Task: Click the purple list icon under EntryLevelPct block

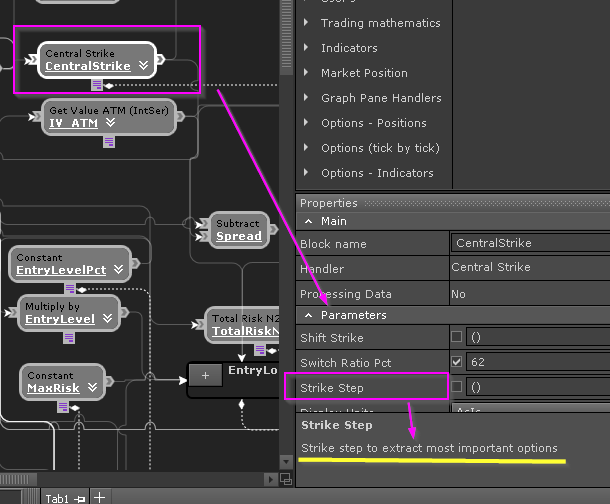Action: pyautogui.click(x=67, y=287)
